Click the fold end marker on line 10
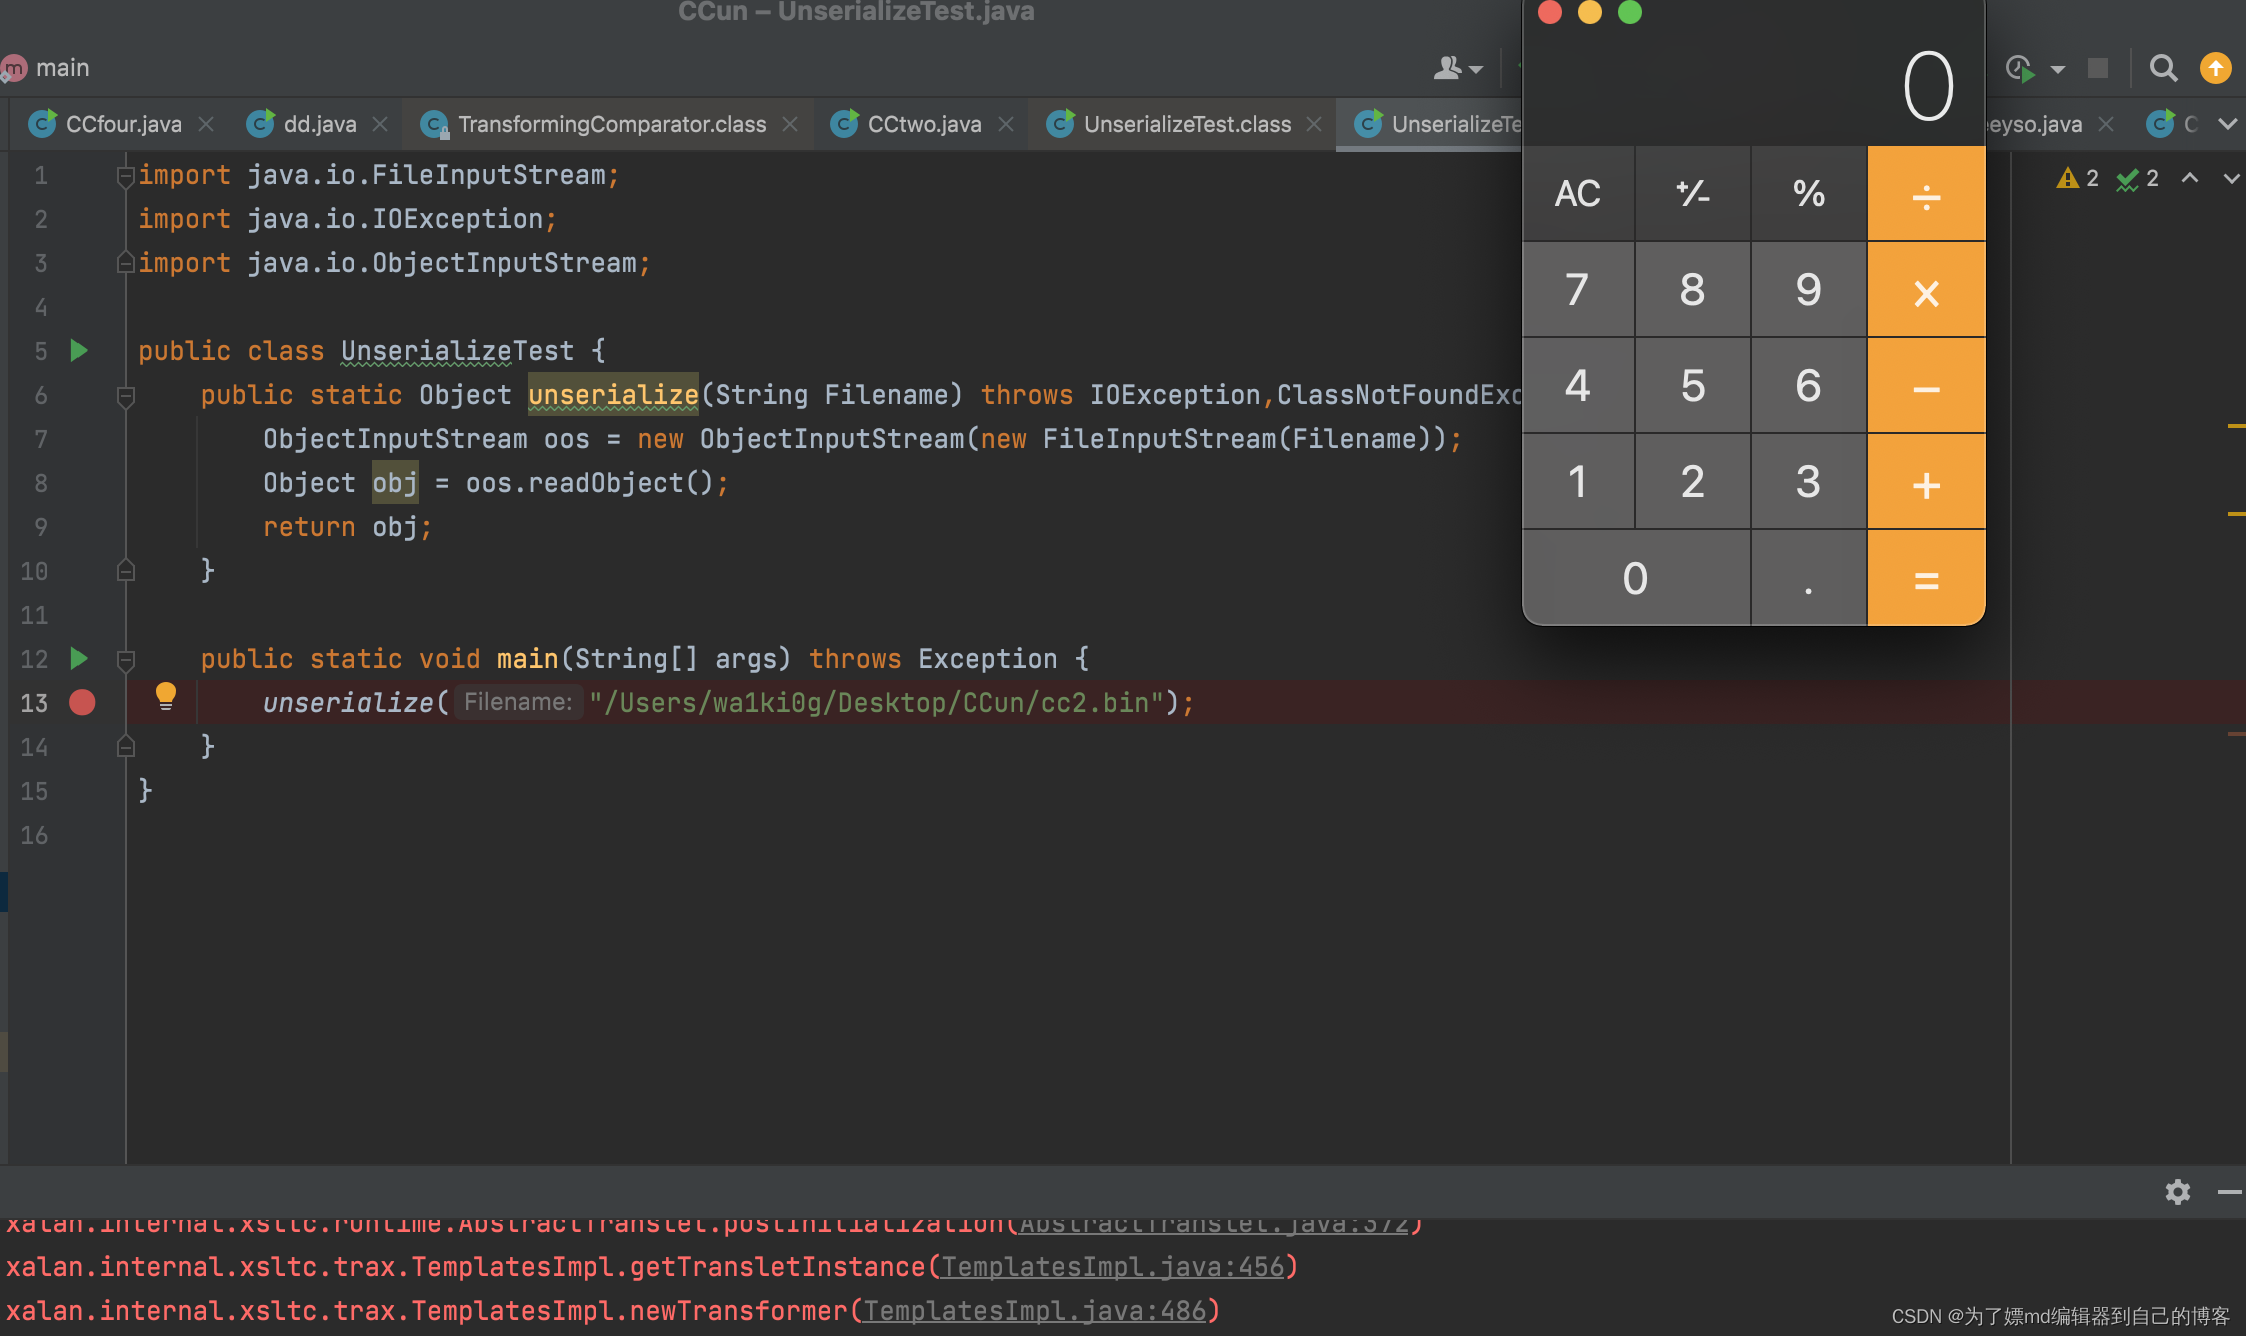 tap(126, 570)
